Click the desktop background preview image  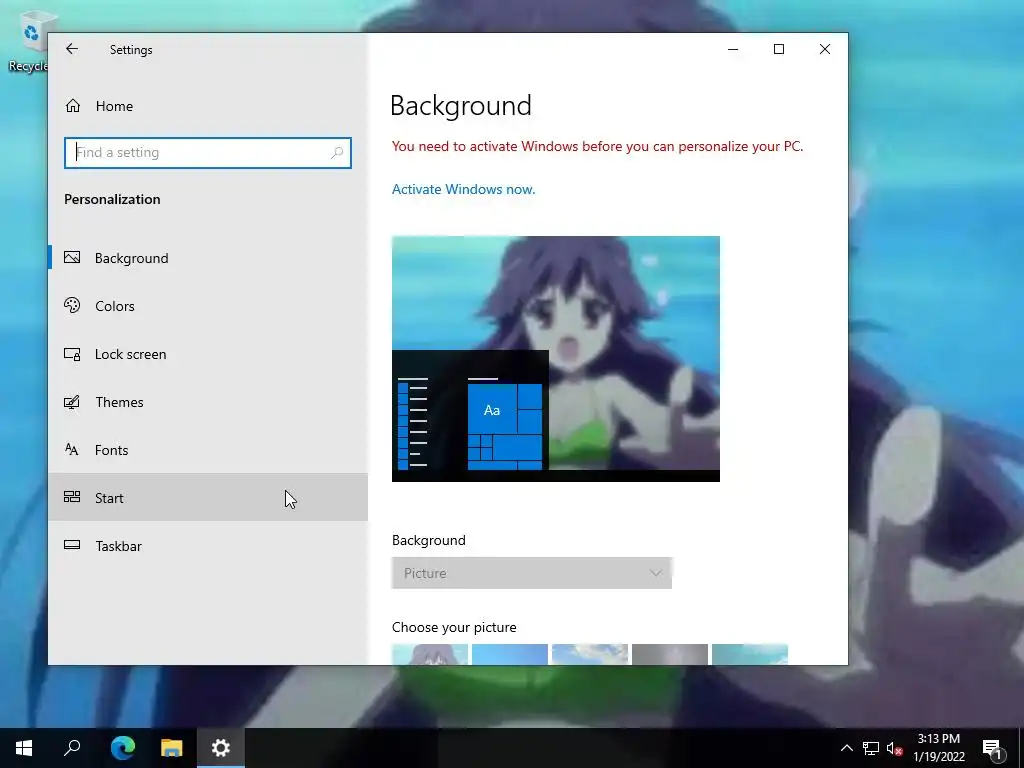coord(556,359)
